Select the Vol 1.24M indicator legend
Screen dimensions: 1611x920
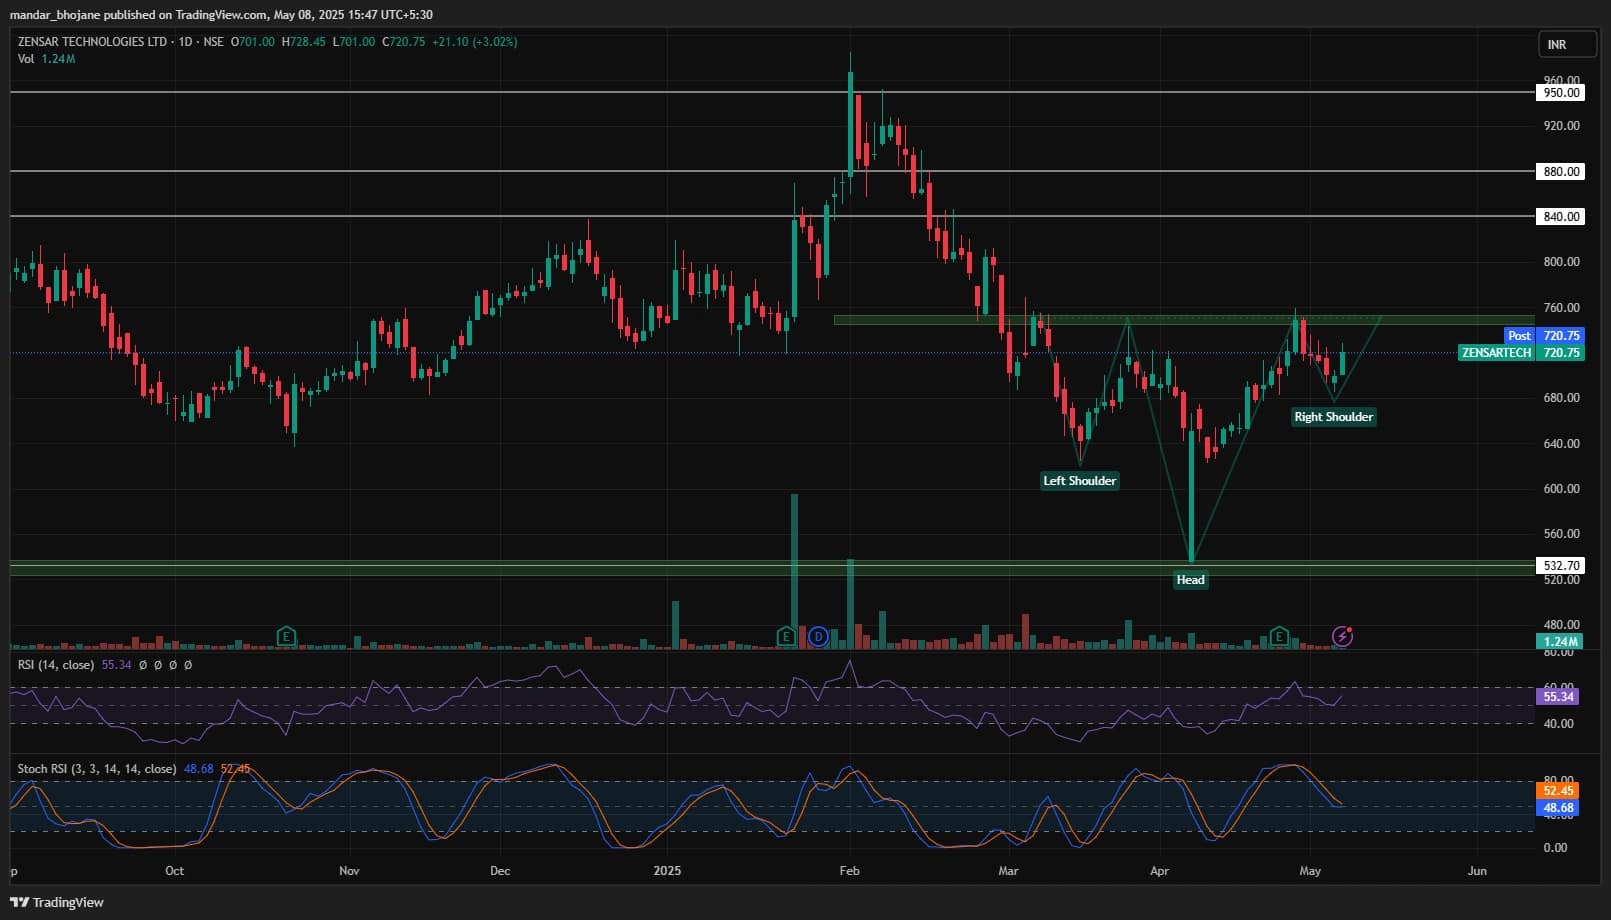(x=46, y=59)
